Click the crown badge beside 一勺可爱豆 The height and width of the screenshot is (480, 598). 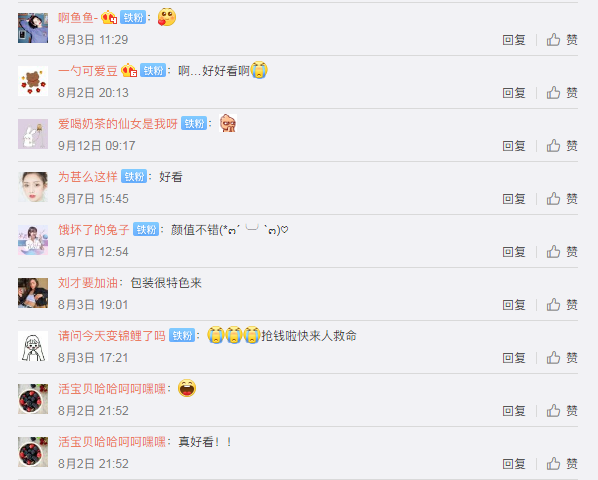point(129,71)
